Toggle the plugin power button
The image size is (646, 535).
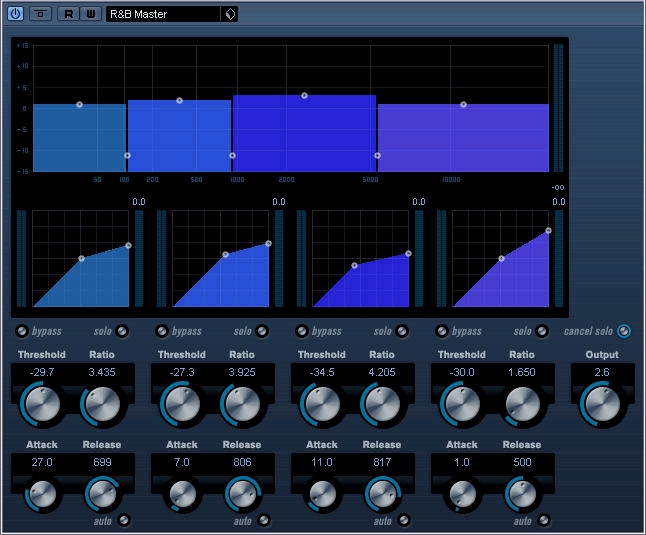pyautogui.click(x=15, y=14)
